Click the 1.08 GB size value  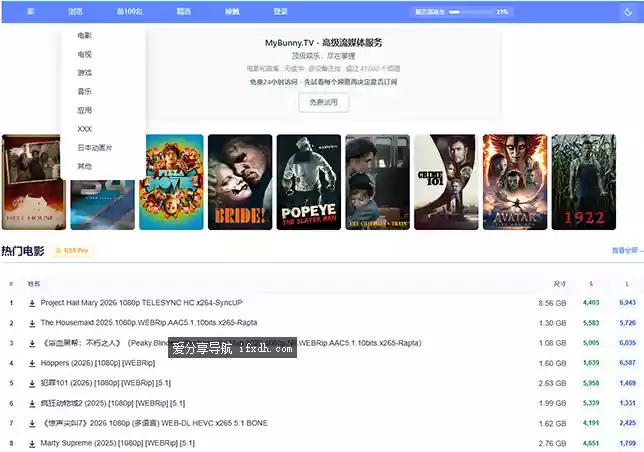[x=552, y=343]
